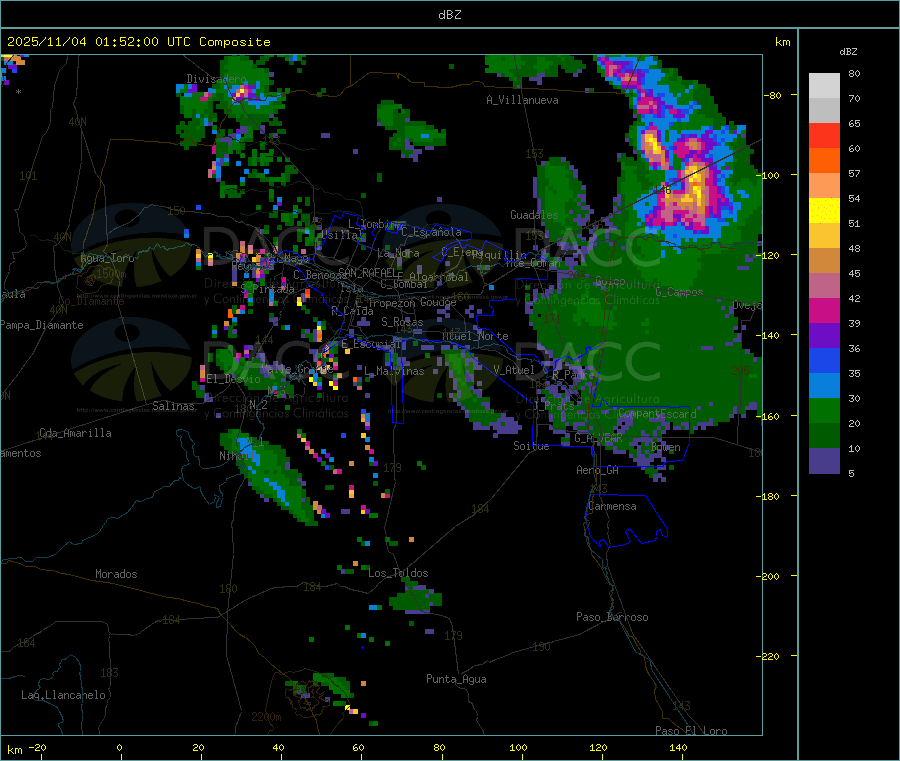Click the 'Morados' map label
The height and width of the screenshot is (761, 900).
[x=116, y=574]
